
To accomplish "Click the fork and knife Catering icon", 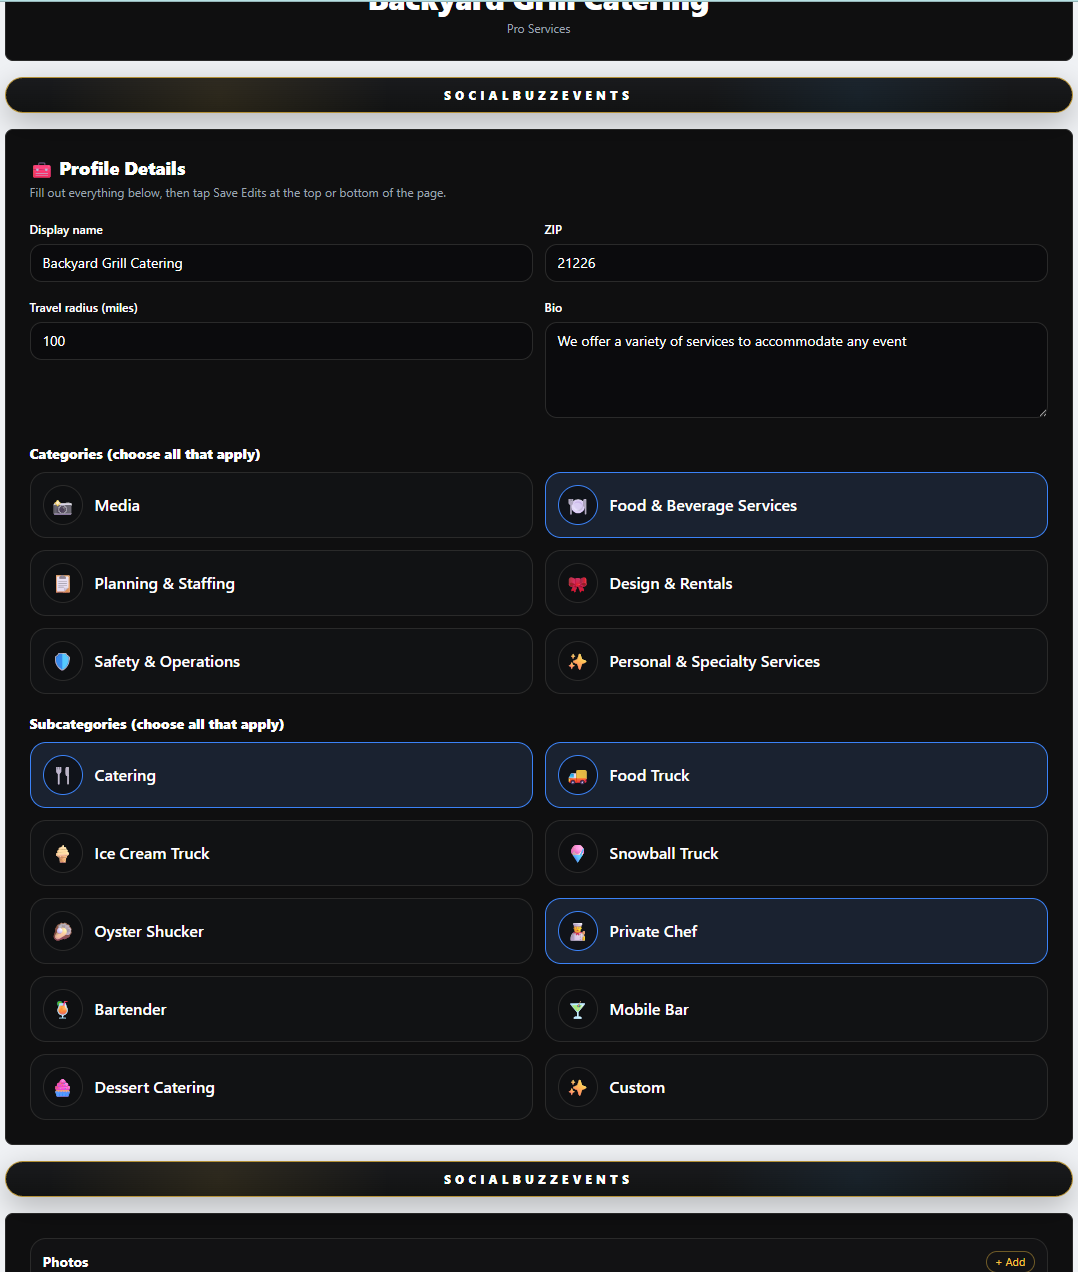I will (63, 776).
